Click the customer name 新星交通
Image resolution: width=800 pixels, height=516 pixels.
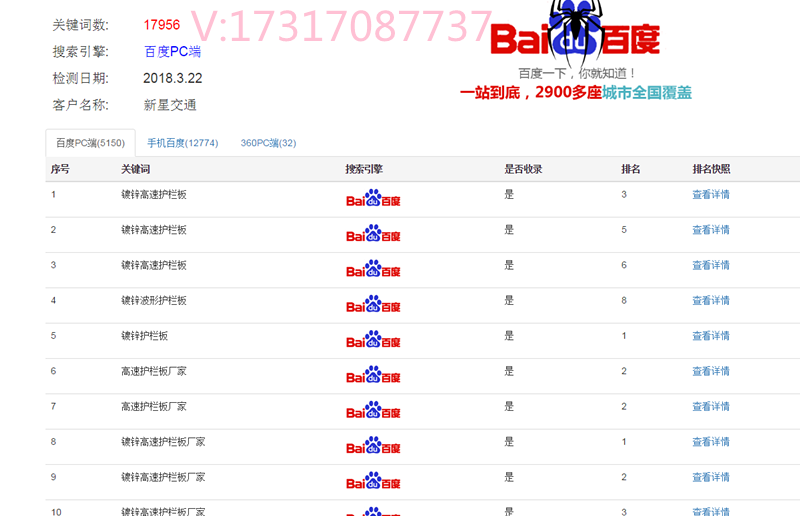click(x=170, y=105)
